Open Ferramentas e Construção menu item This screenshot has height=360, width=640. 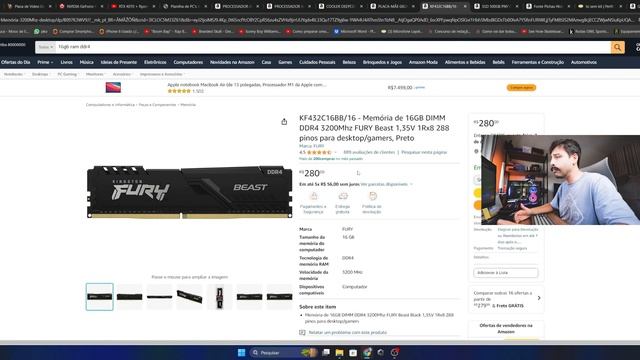click(538, 62)
